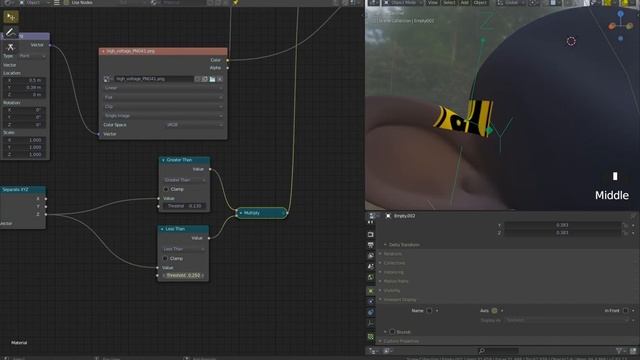Select the box select tool in node editor
This screenshot has width=640, height=360.
coord(11,17)
